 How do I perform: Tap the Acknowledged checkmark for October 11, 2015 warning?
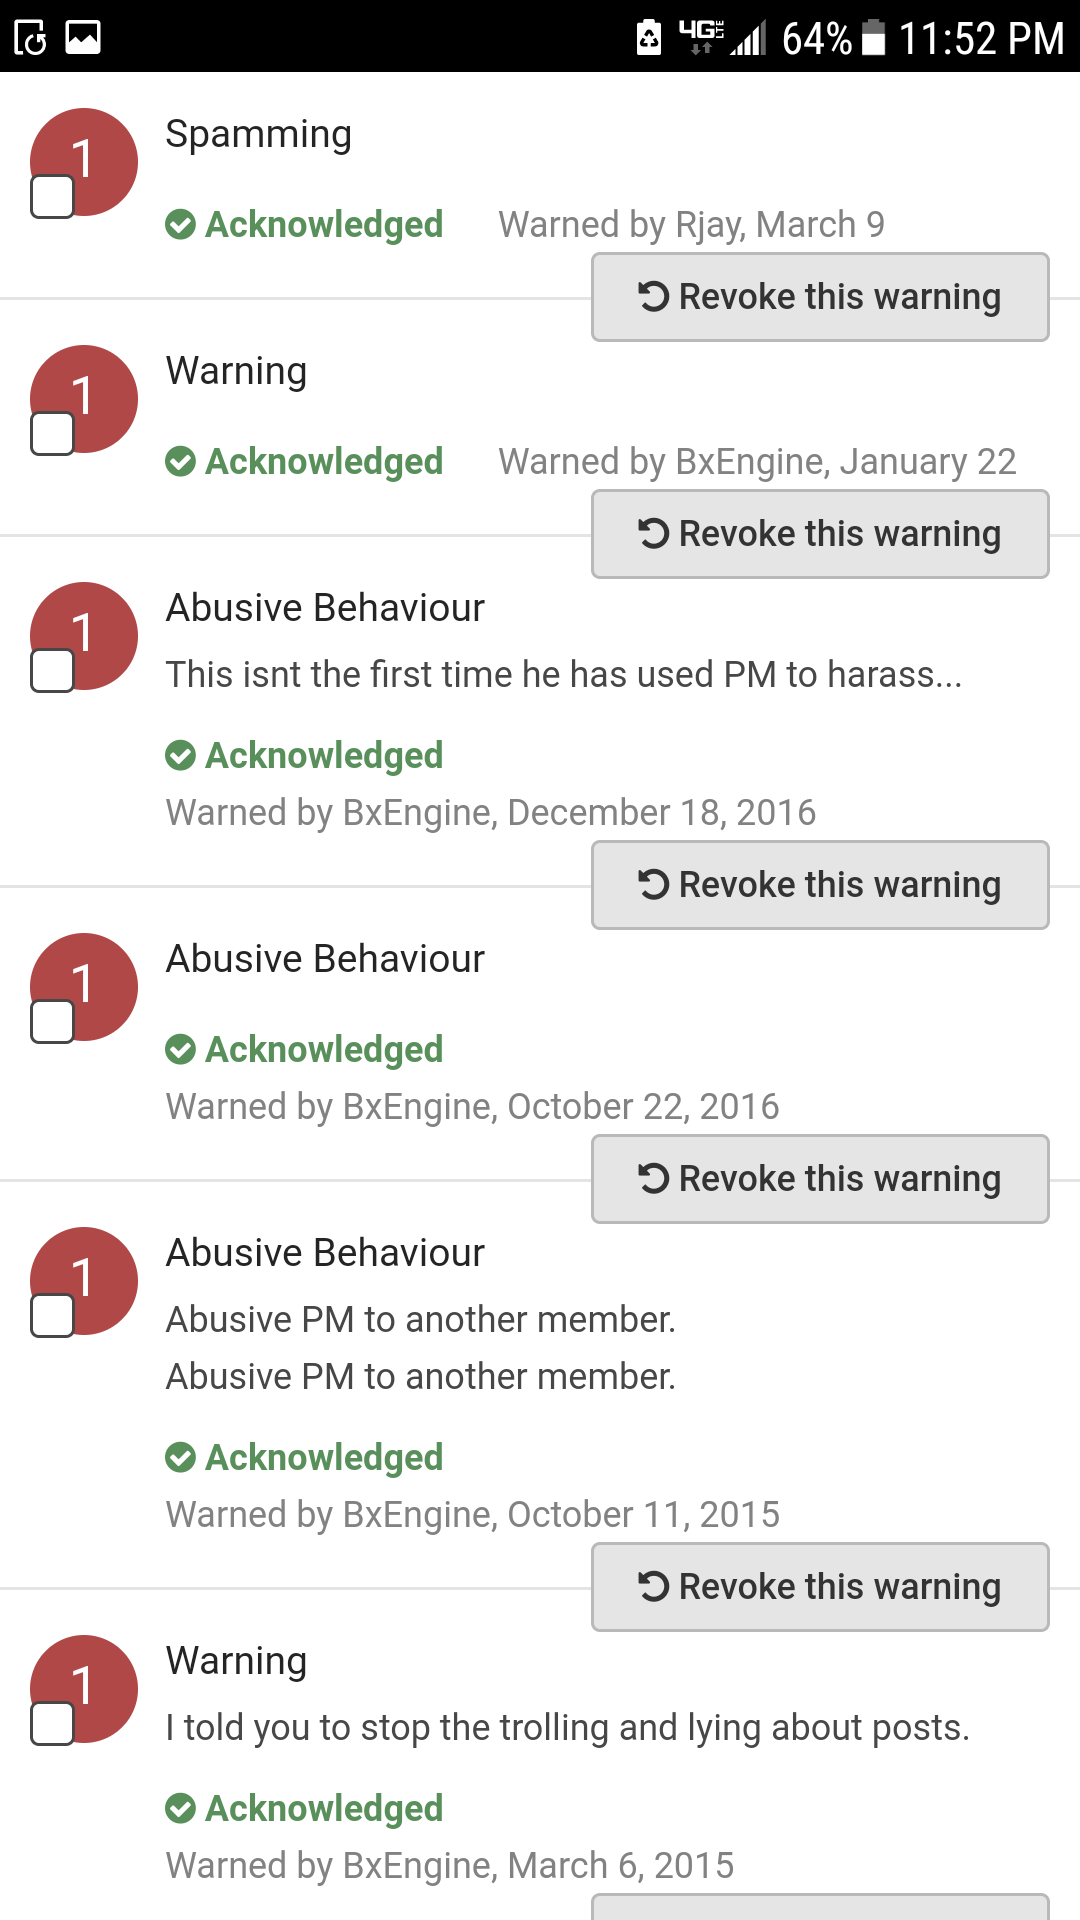[x=181, y=1458]
